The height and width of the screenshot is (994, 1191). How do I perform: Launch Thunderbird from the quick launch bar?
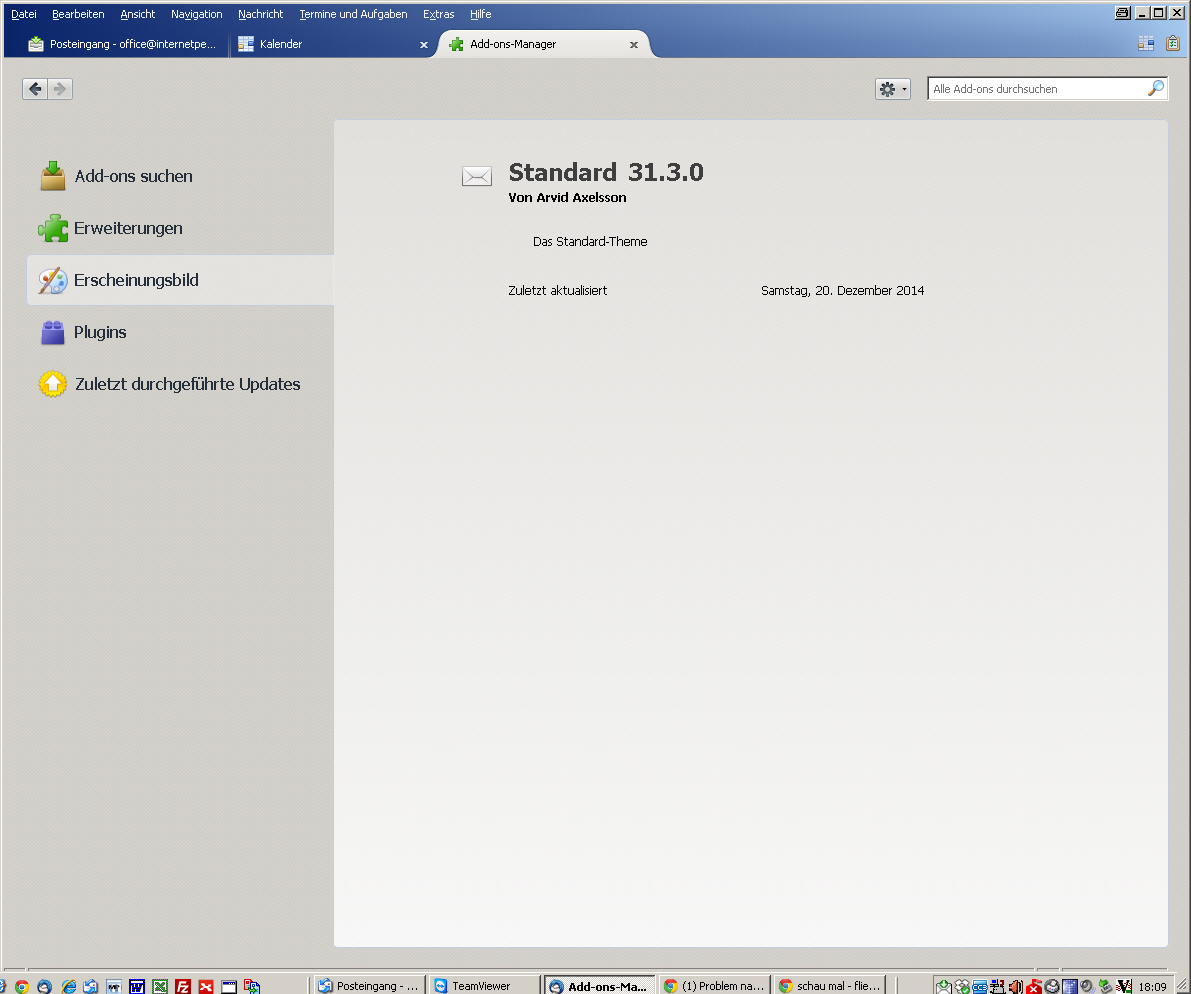click(44, 986)
